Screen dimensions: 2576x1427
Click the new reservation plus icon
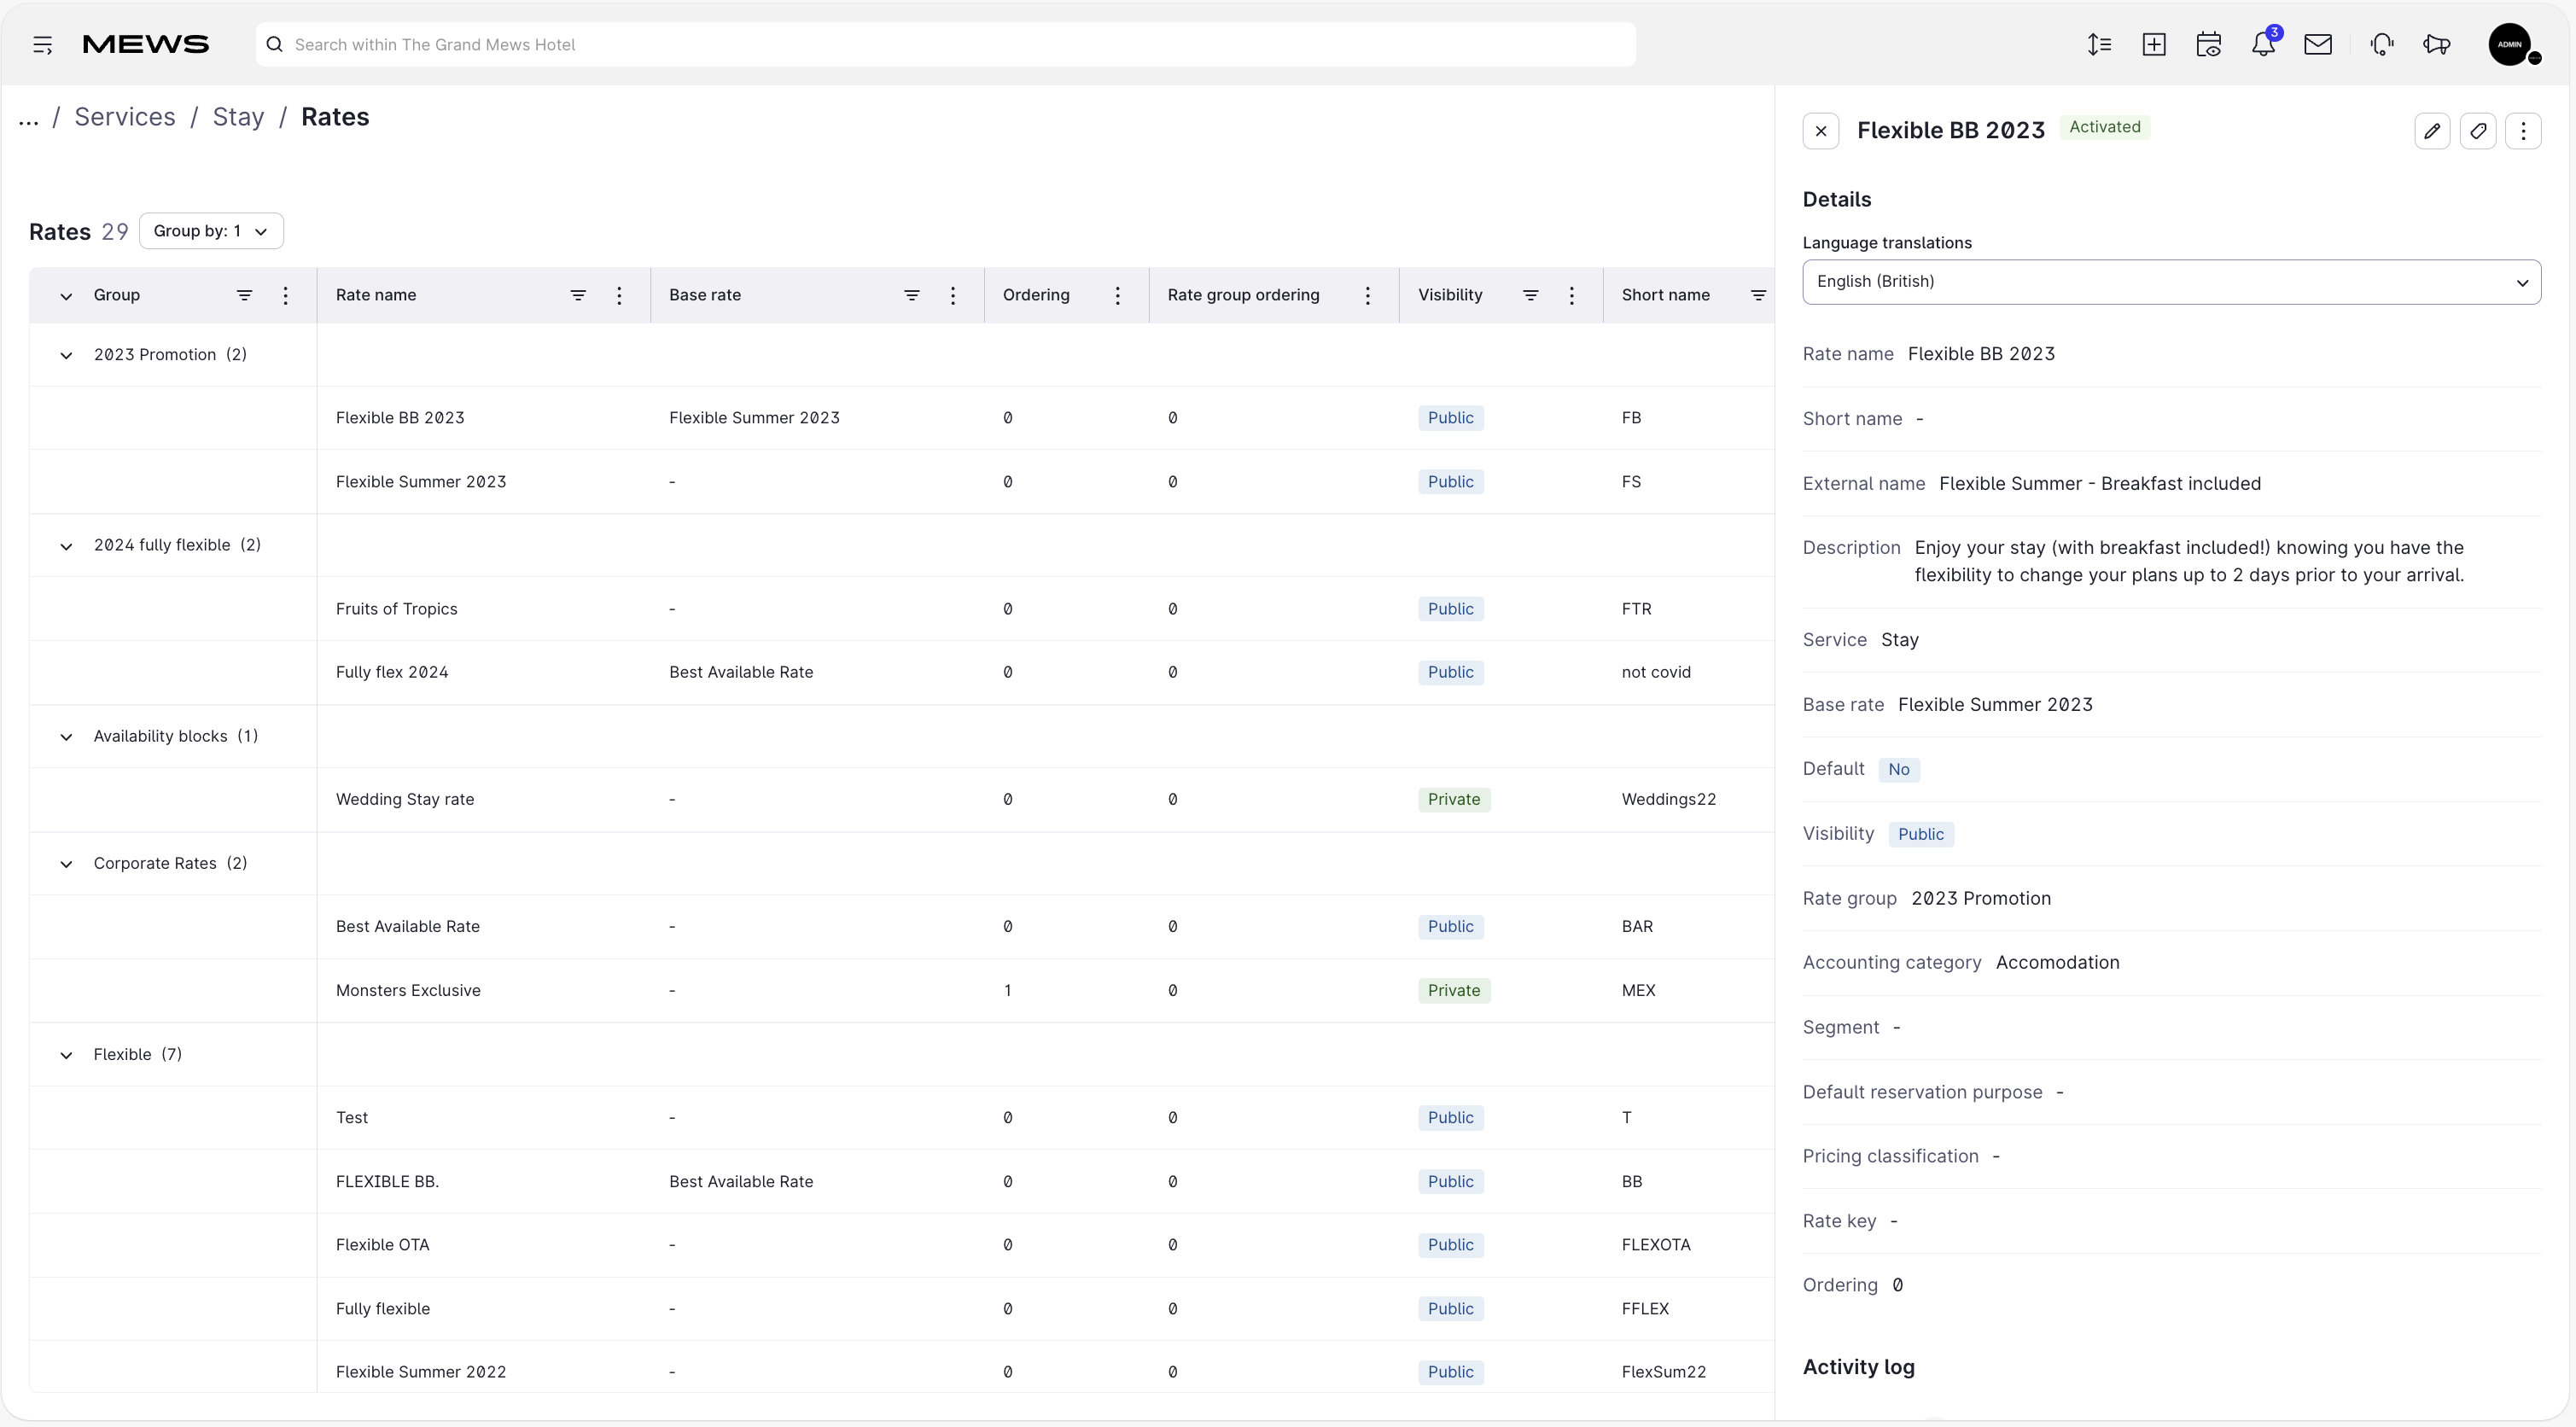pos(2154,45)
